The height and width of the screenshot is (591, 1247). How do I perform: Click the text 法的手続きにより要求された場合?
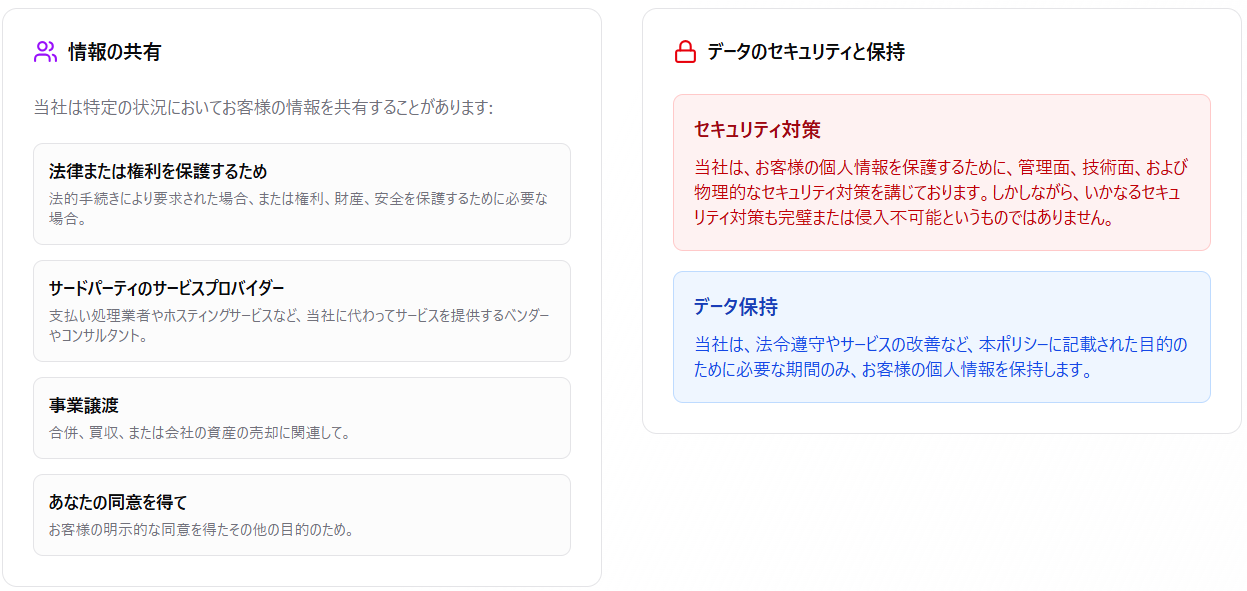(299, 208)
